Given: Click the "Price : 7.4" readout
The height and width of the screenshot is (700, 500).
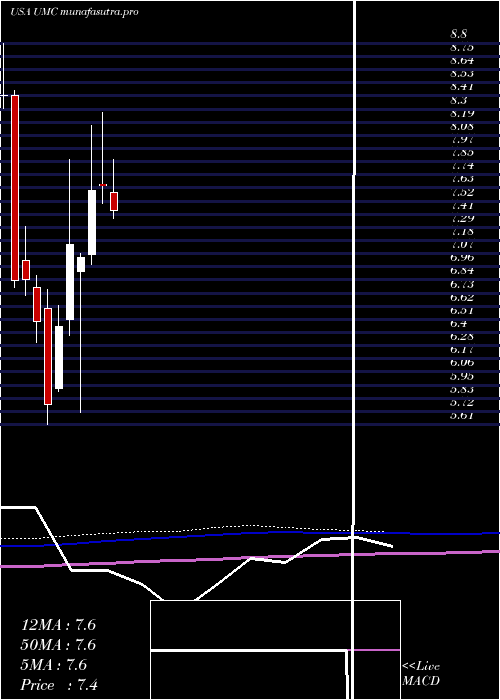Looking at the screenshot, I should [60, 685].
